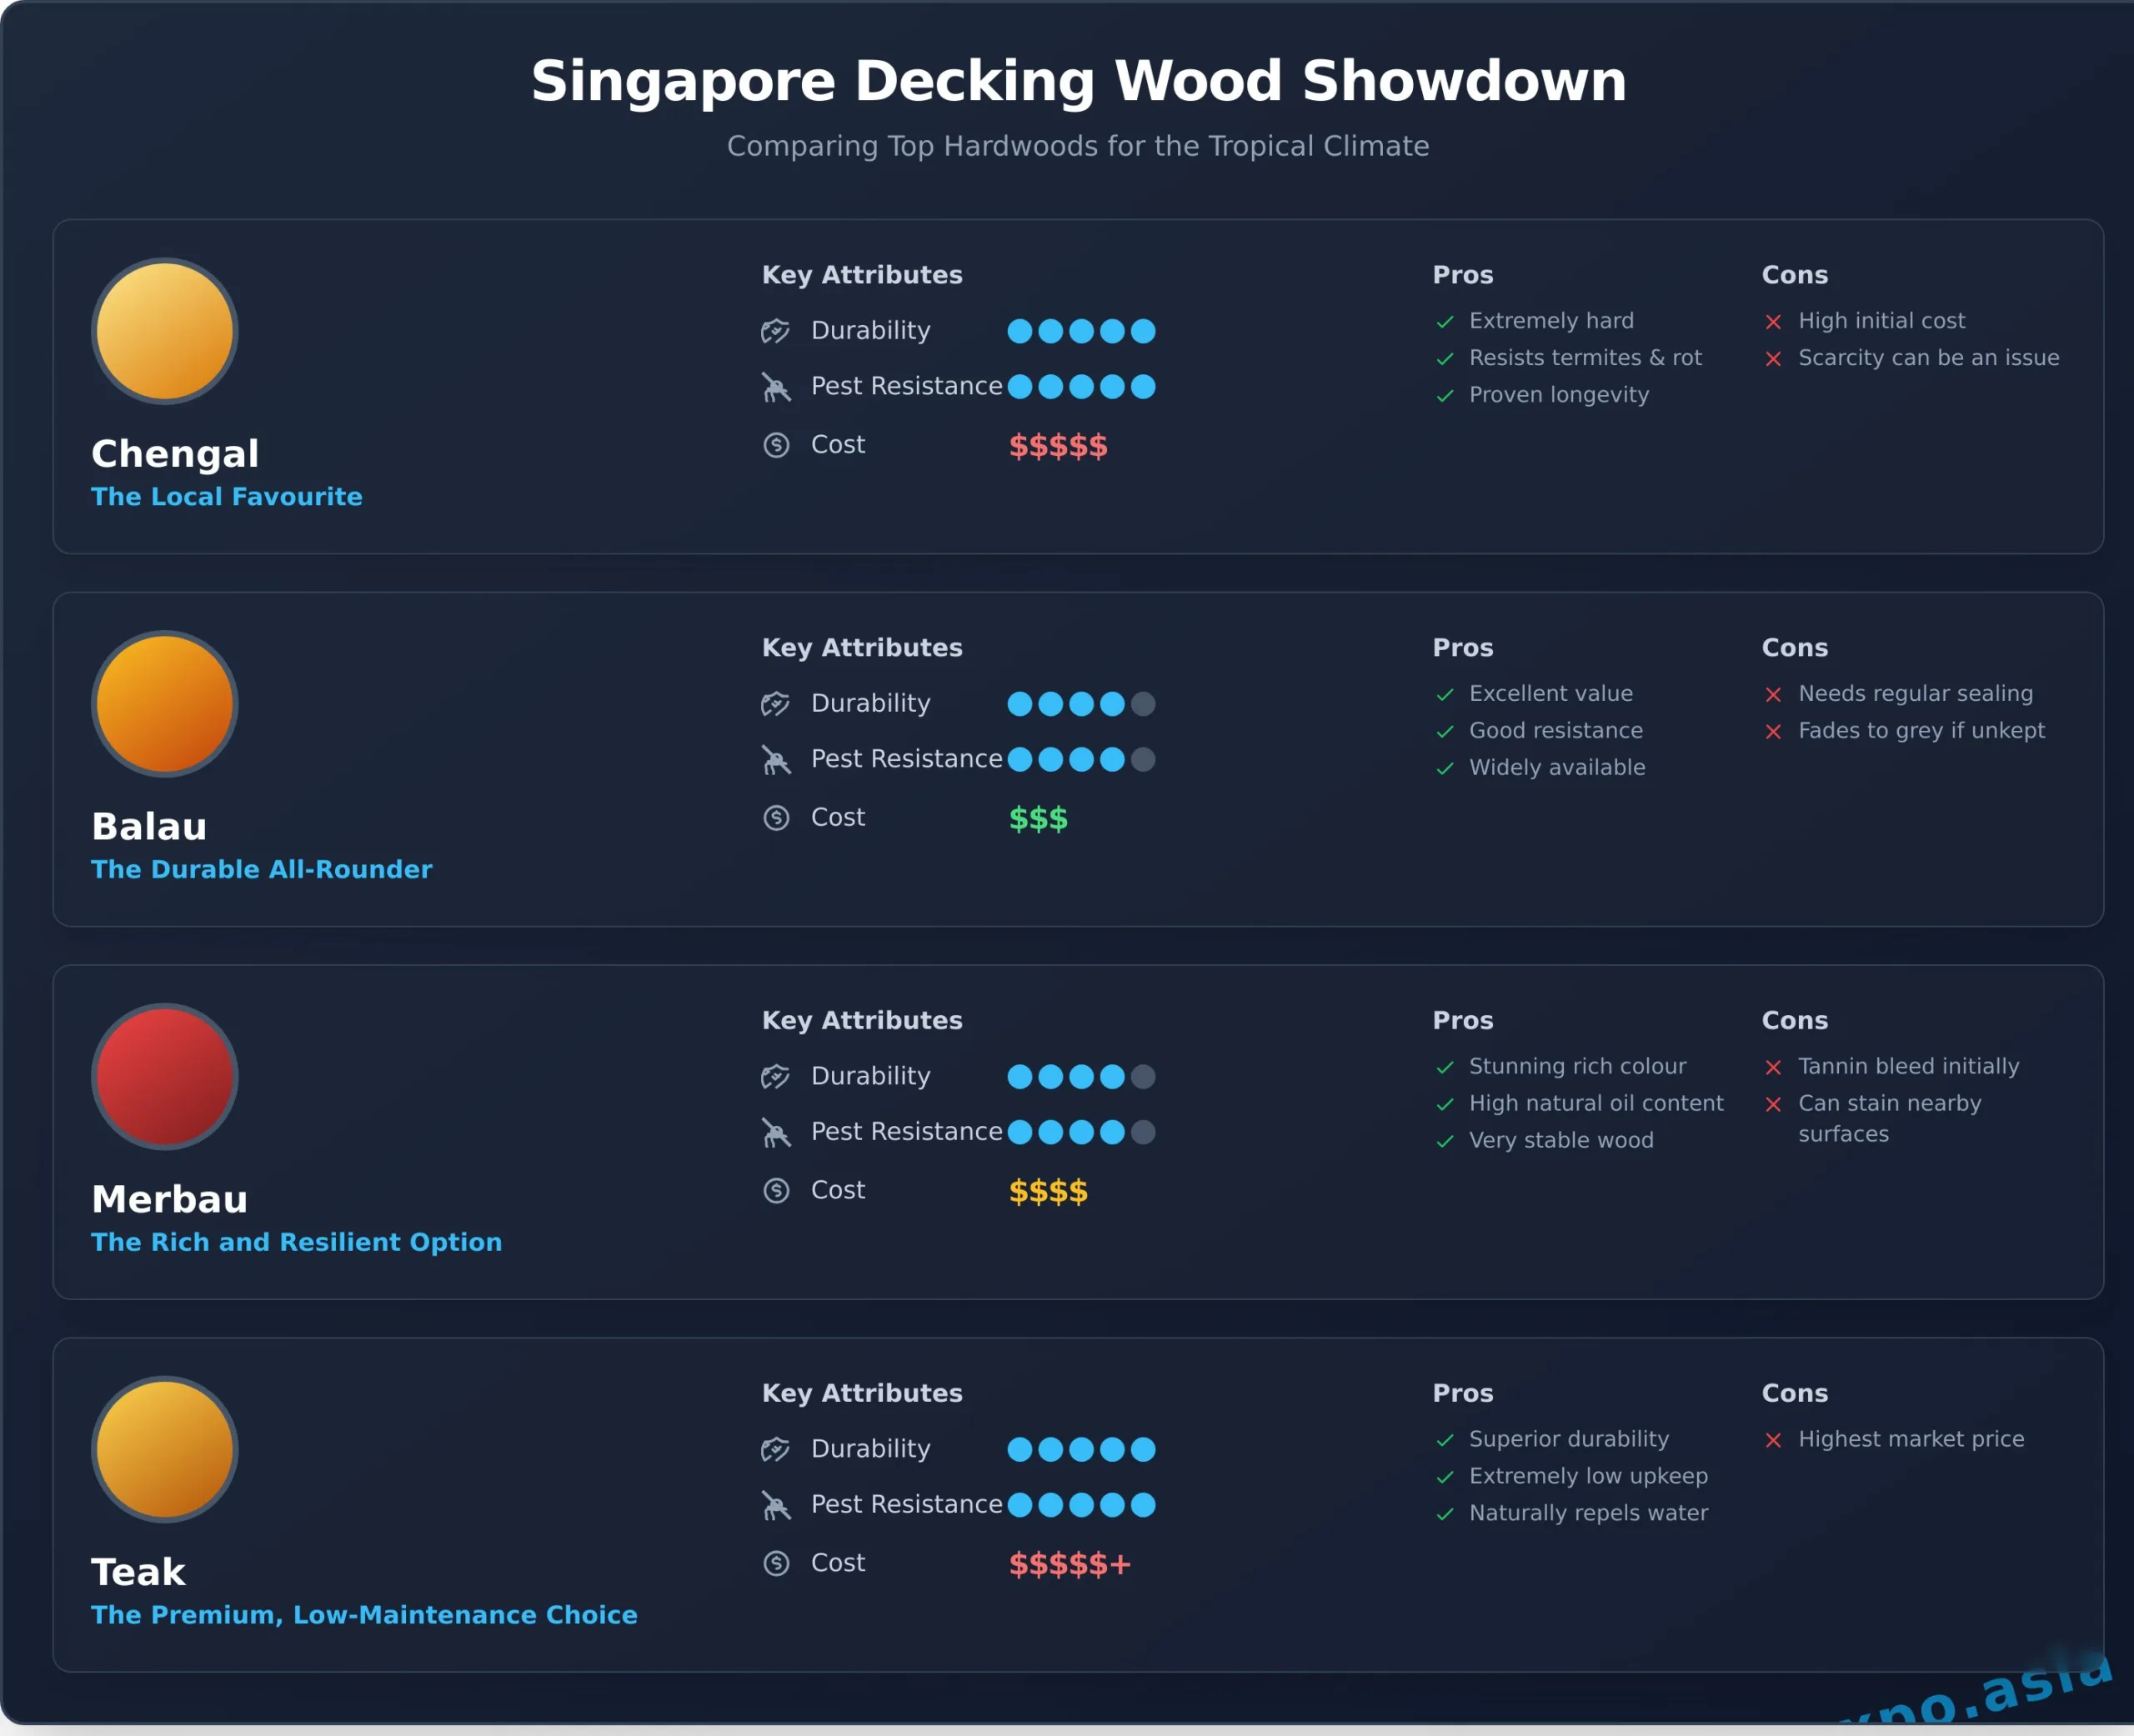This screenshot has width=2134, height=1736.
Task: Click the Key Attributes heading in Merbau card
Action: [x=862, y=1021]
